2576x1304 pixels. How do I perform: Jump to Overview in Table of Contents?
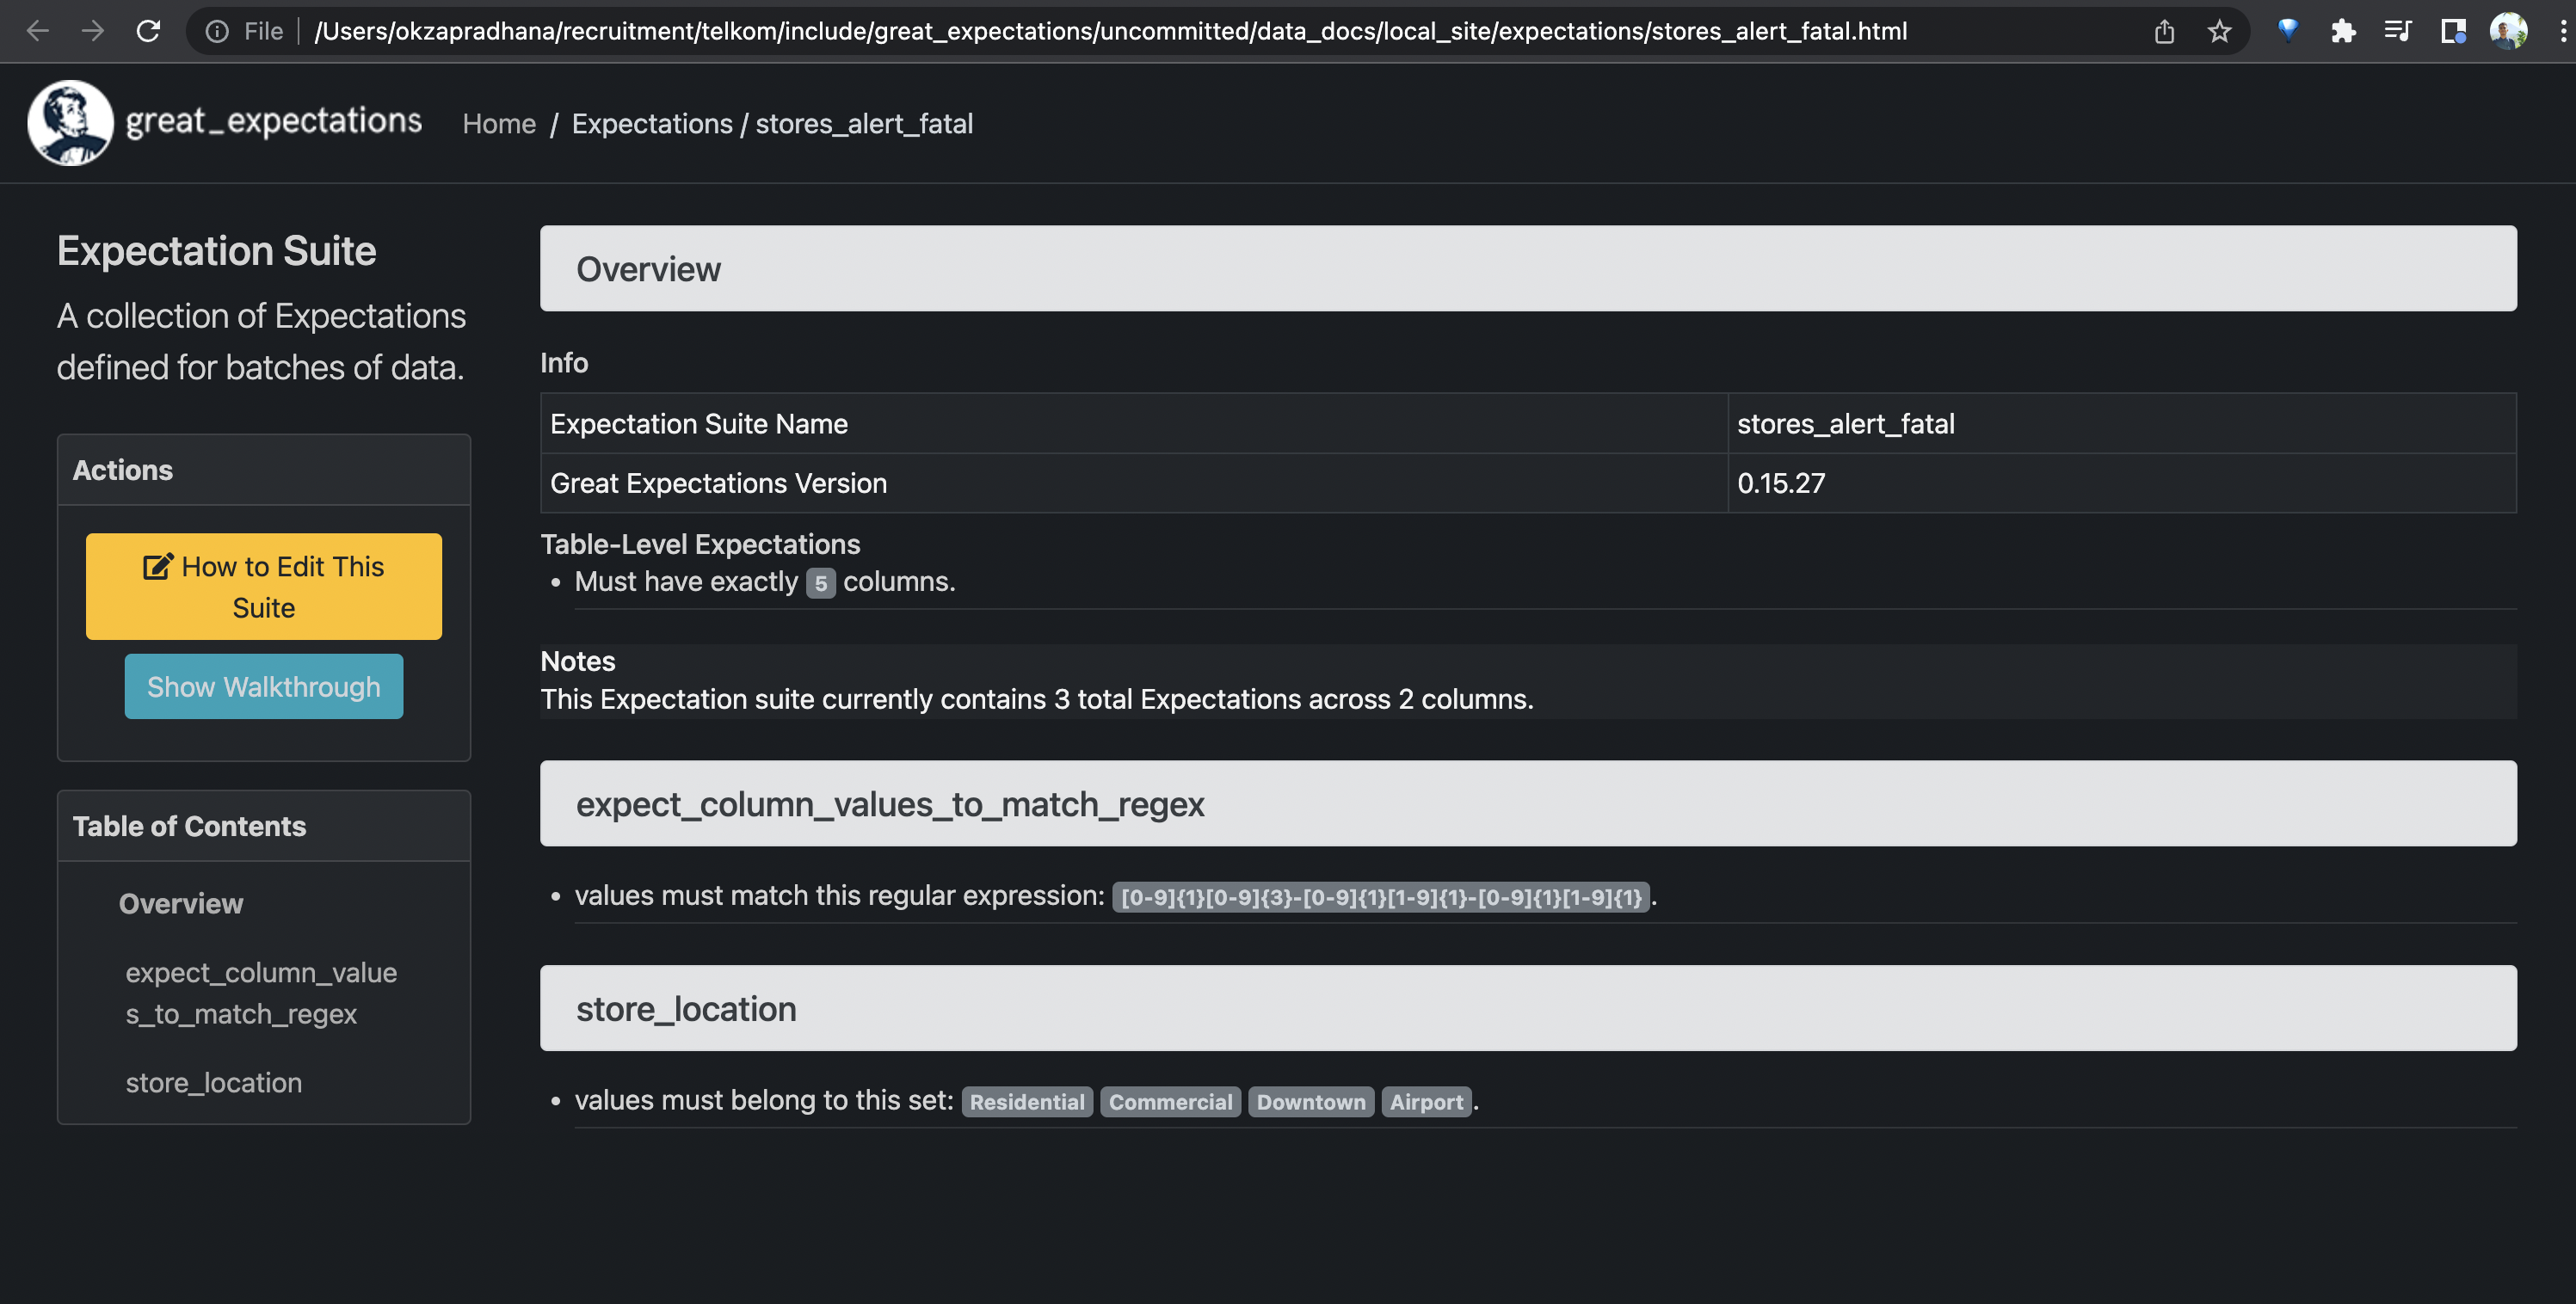pyautogui.click(x=181, y=904)
